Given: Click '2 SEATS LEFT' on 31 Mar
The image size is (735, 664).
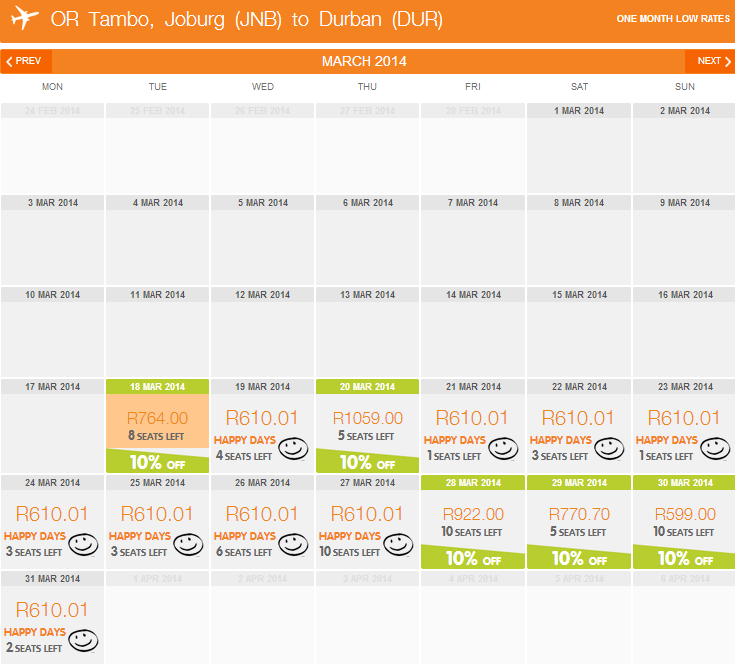Looking at the screenshot, I should 34,648.
